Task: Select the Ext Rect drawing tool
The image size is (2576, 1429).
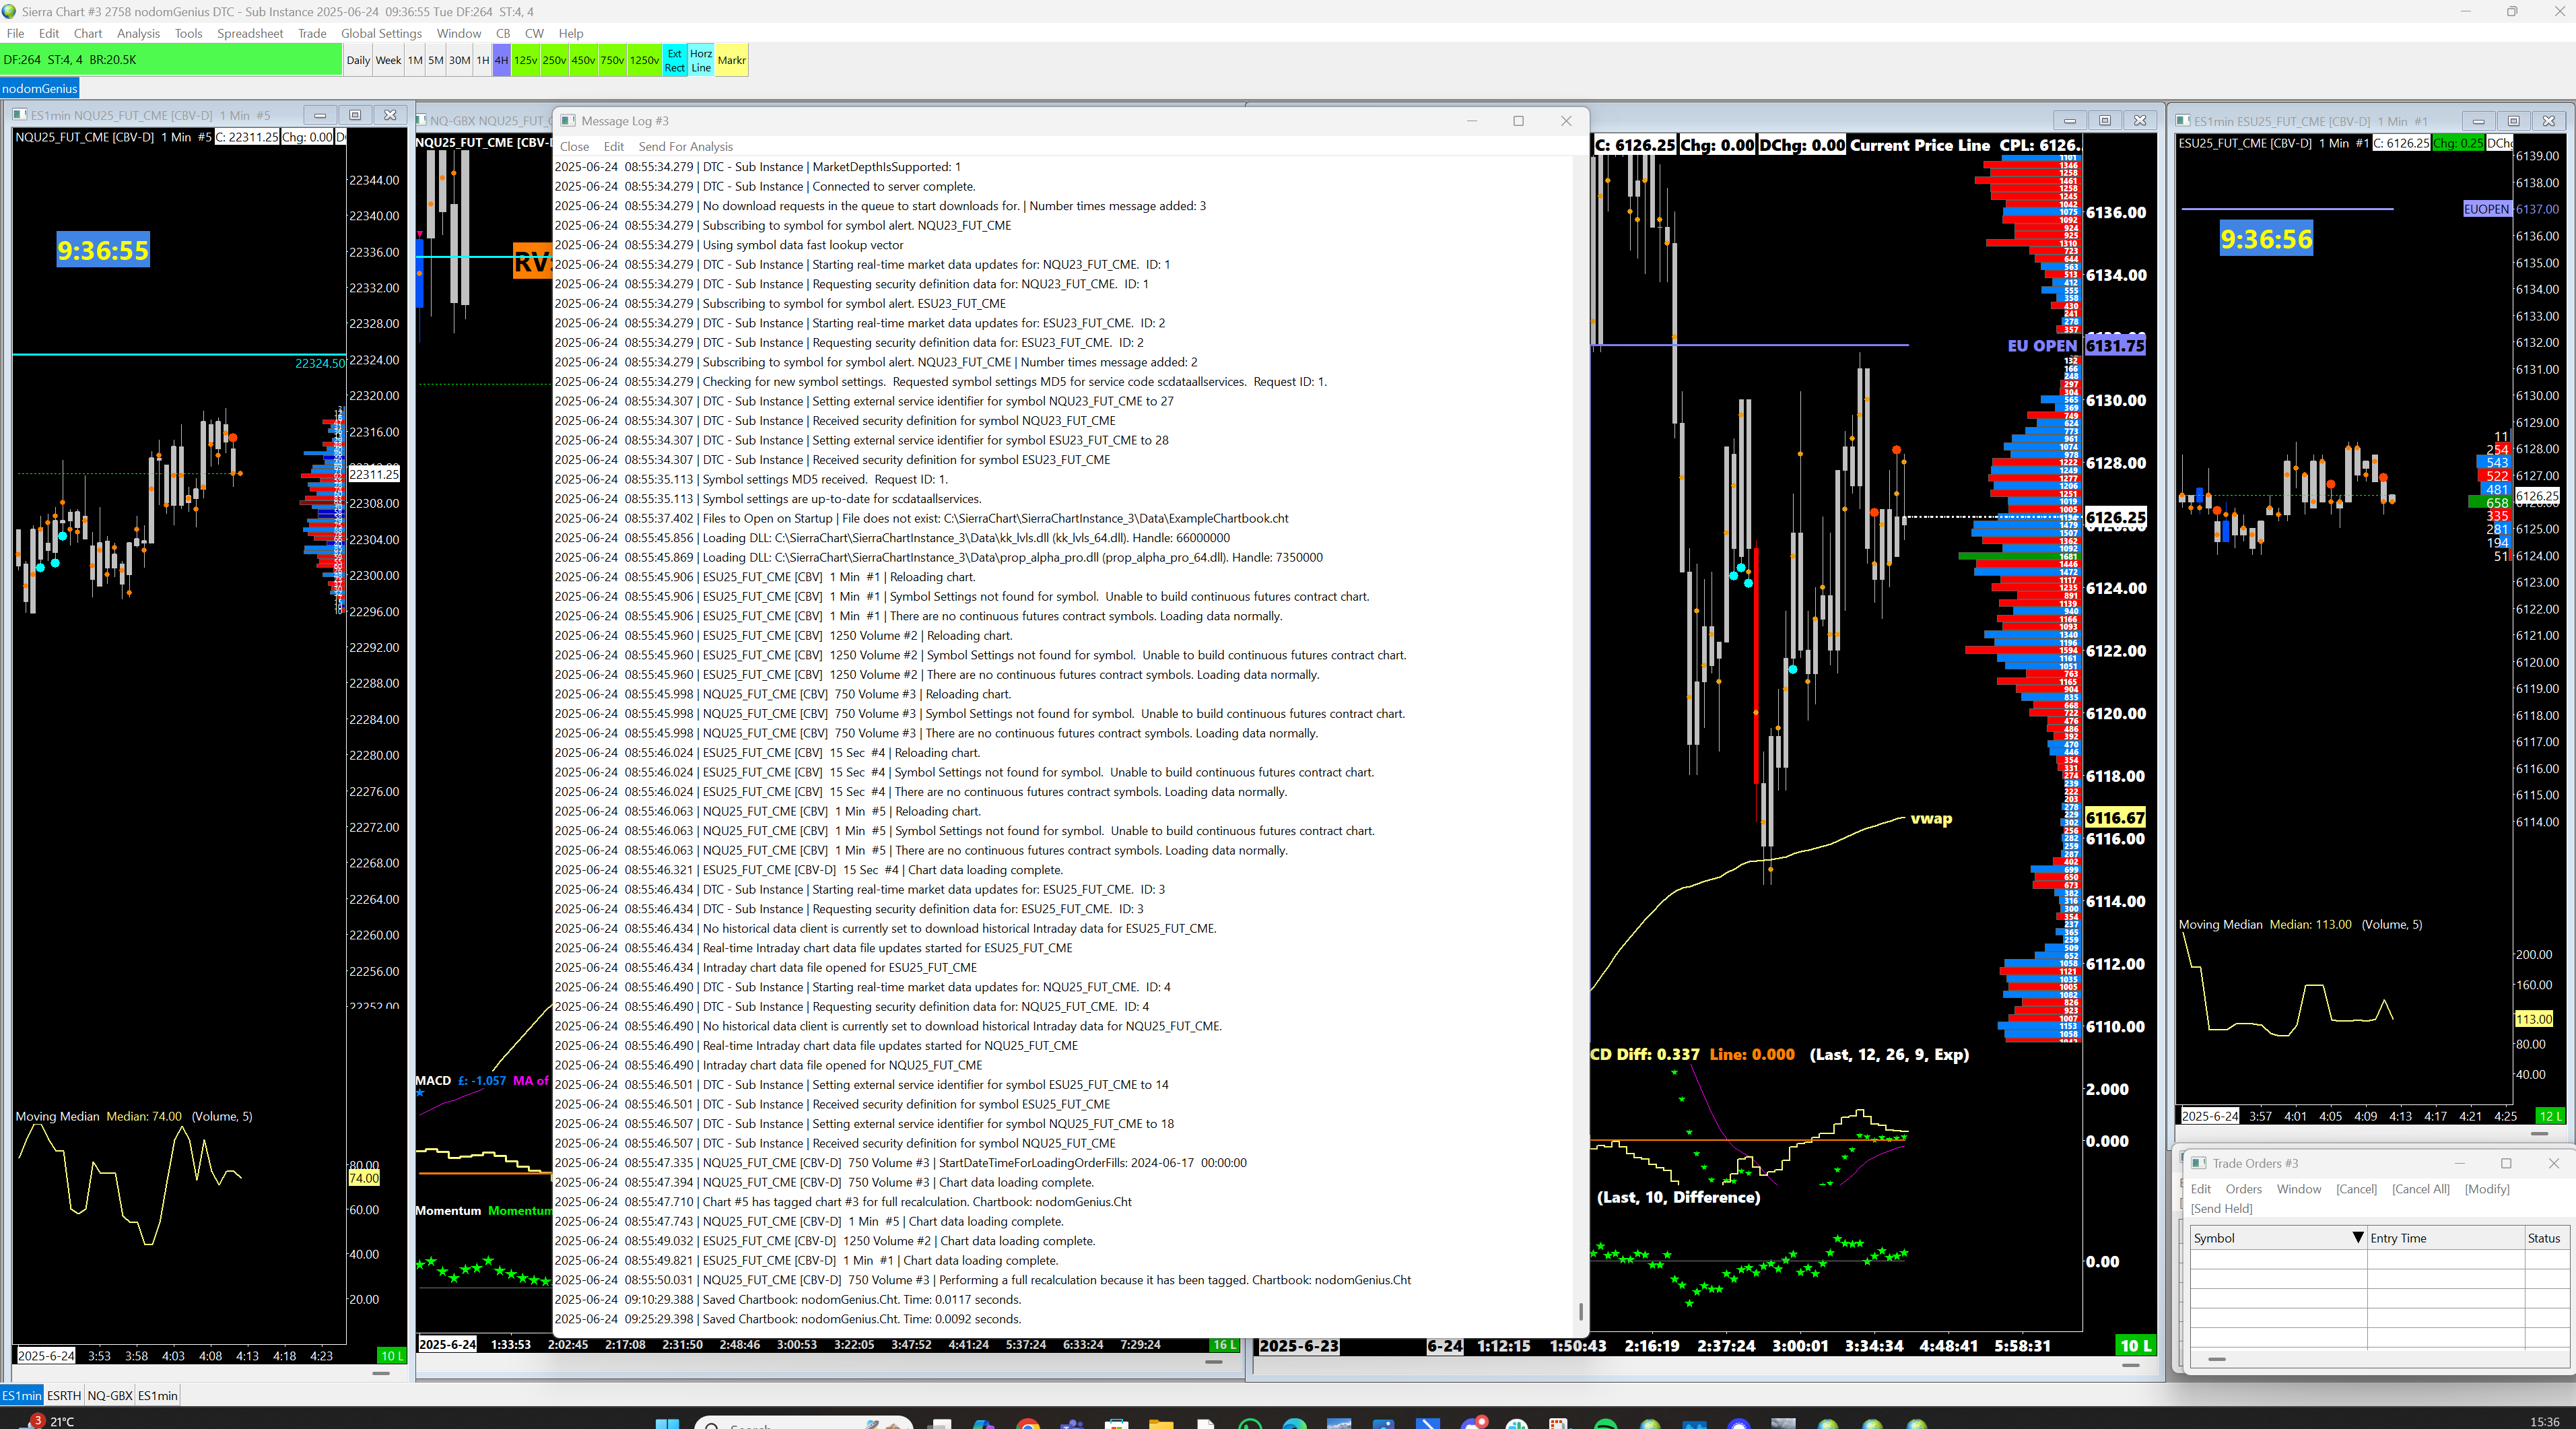Action: (675, 60)
